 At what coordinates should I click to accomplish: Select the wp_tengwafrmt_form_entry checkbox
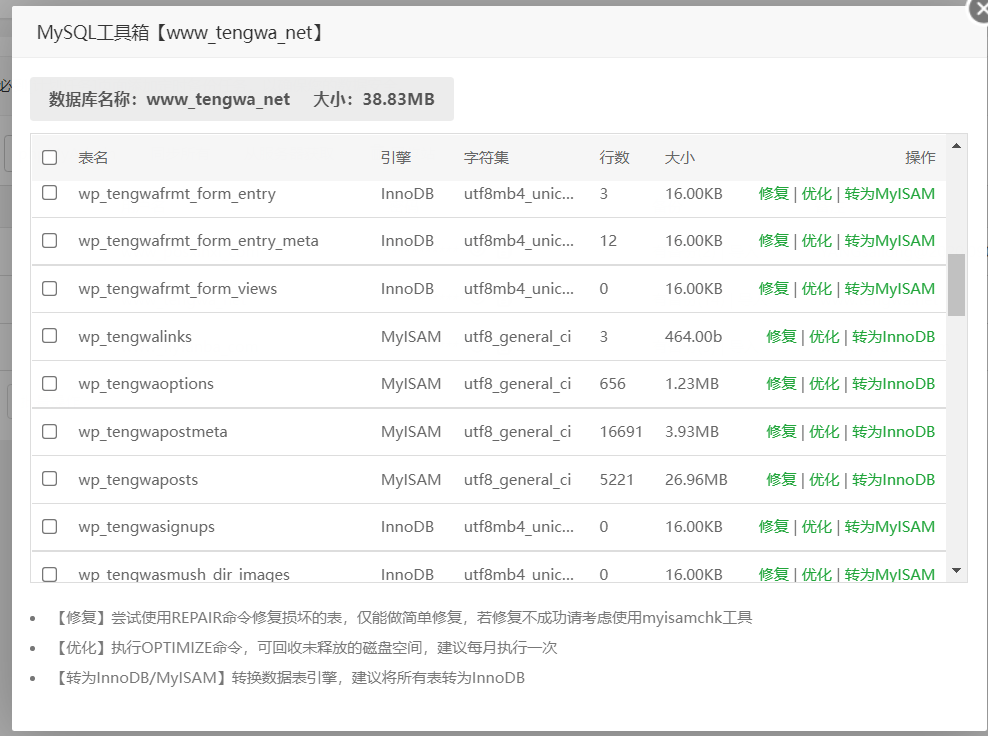tap(49, 193)
